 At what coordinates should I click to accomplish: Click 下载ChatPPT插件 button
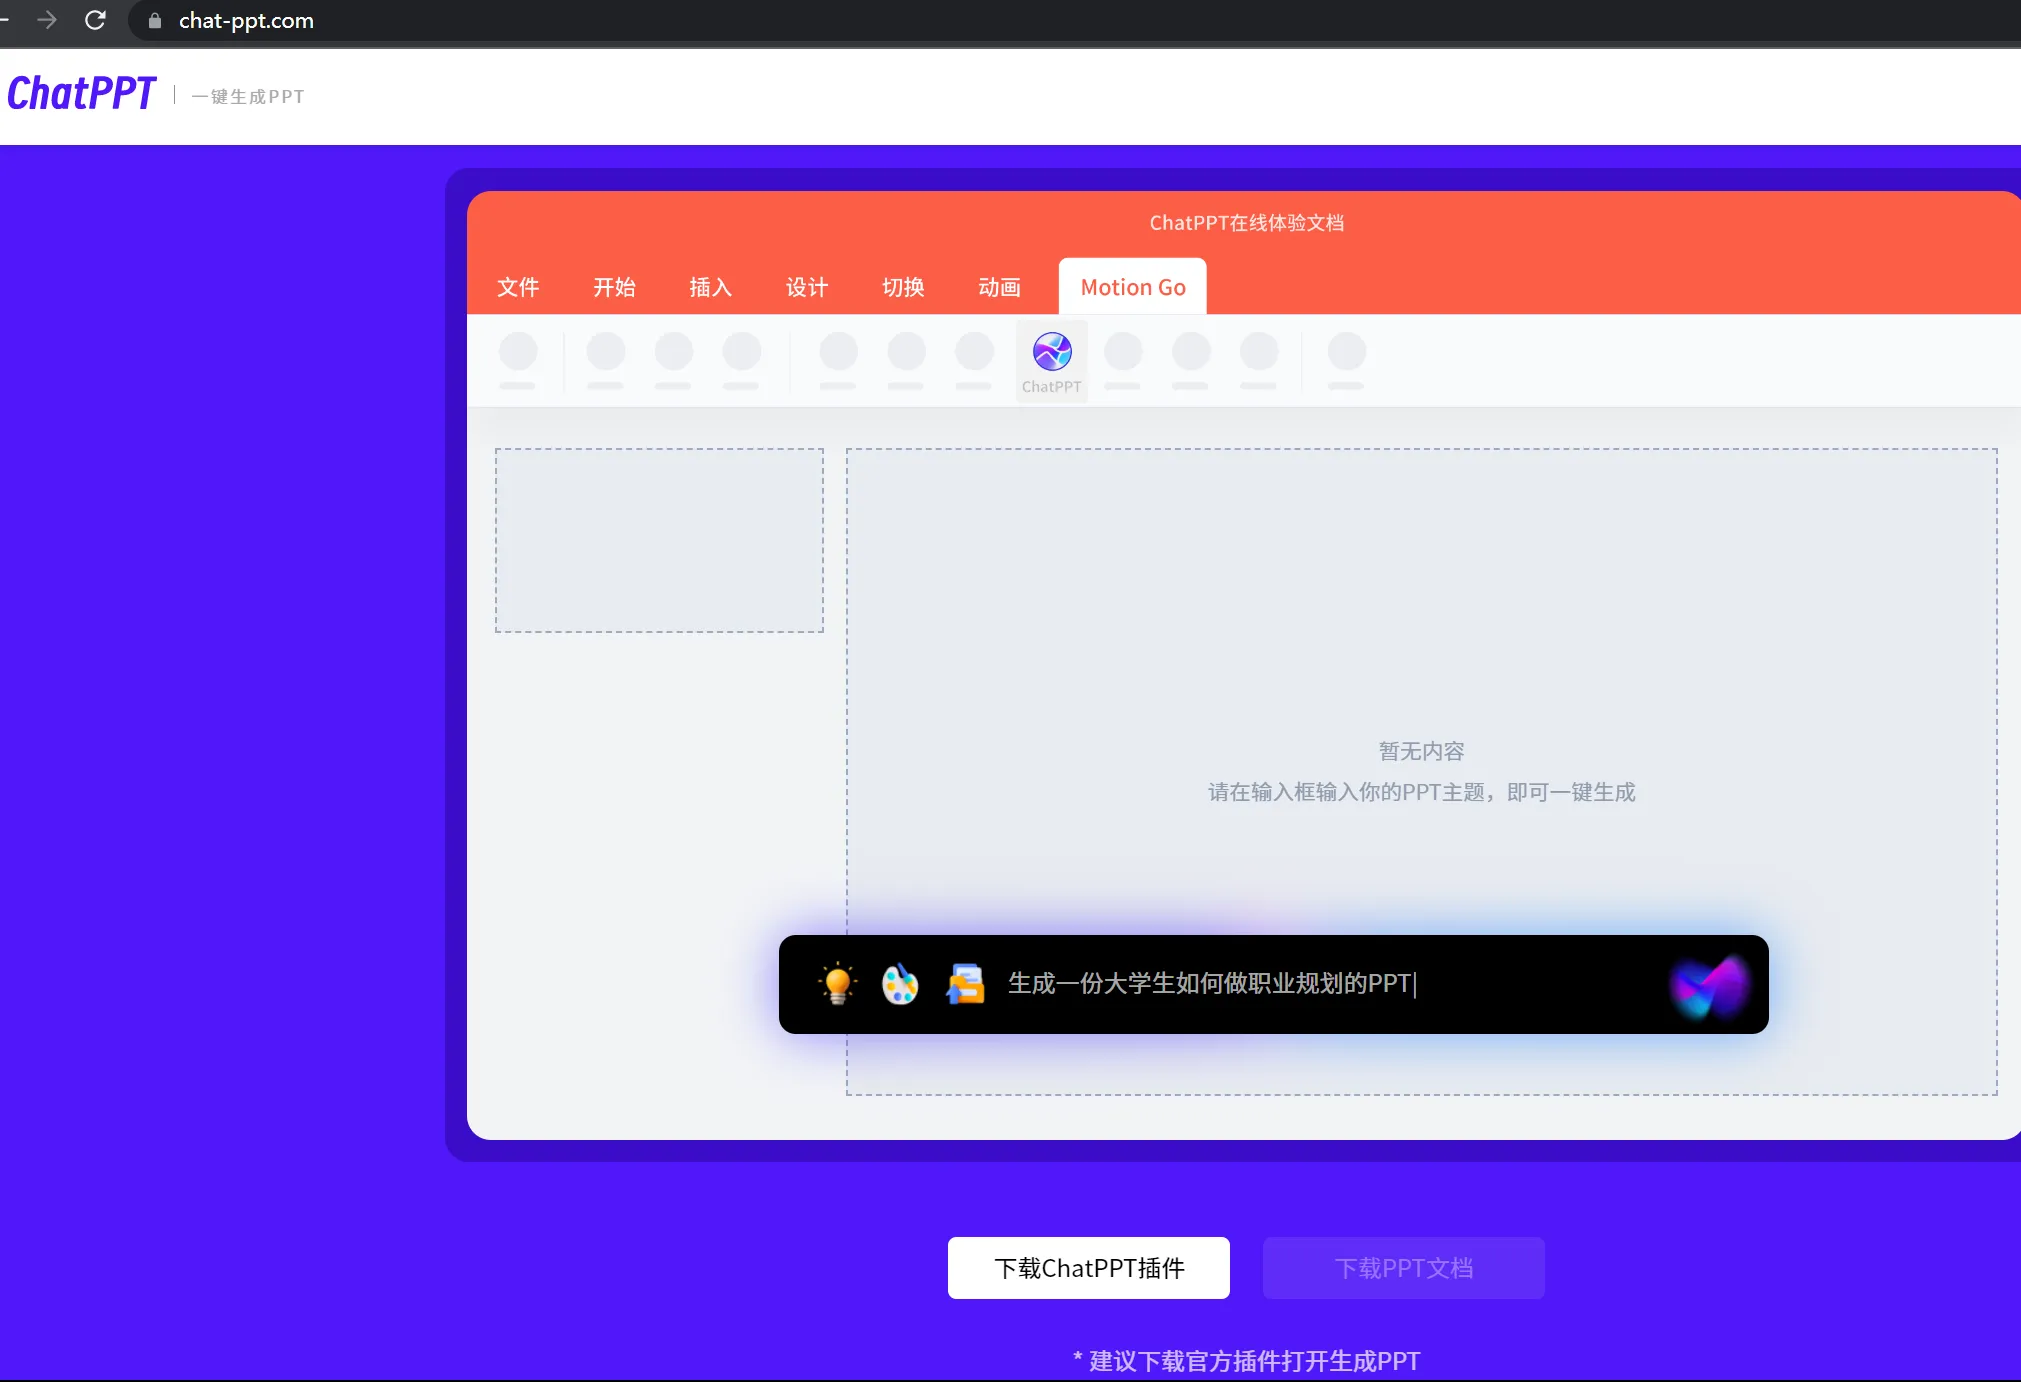tap(1088, 1268)
